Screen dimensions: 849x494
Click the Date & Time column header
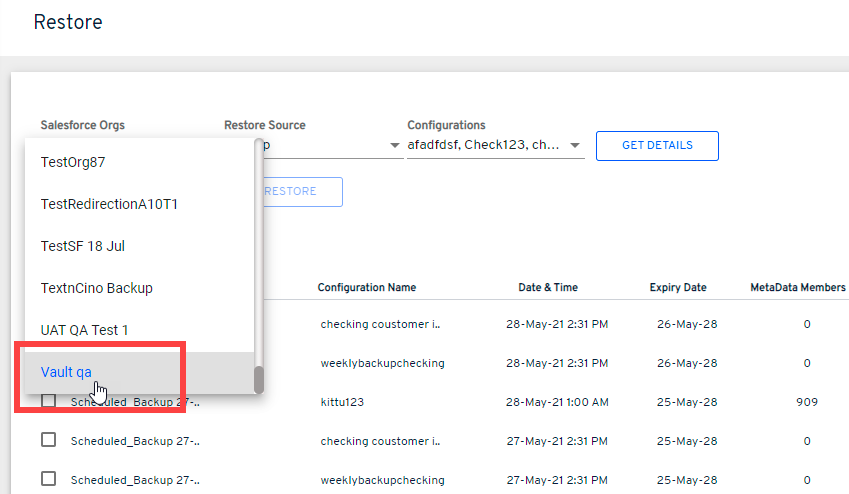click(547, 288)
